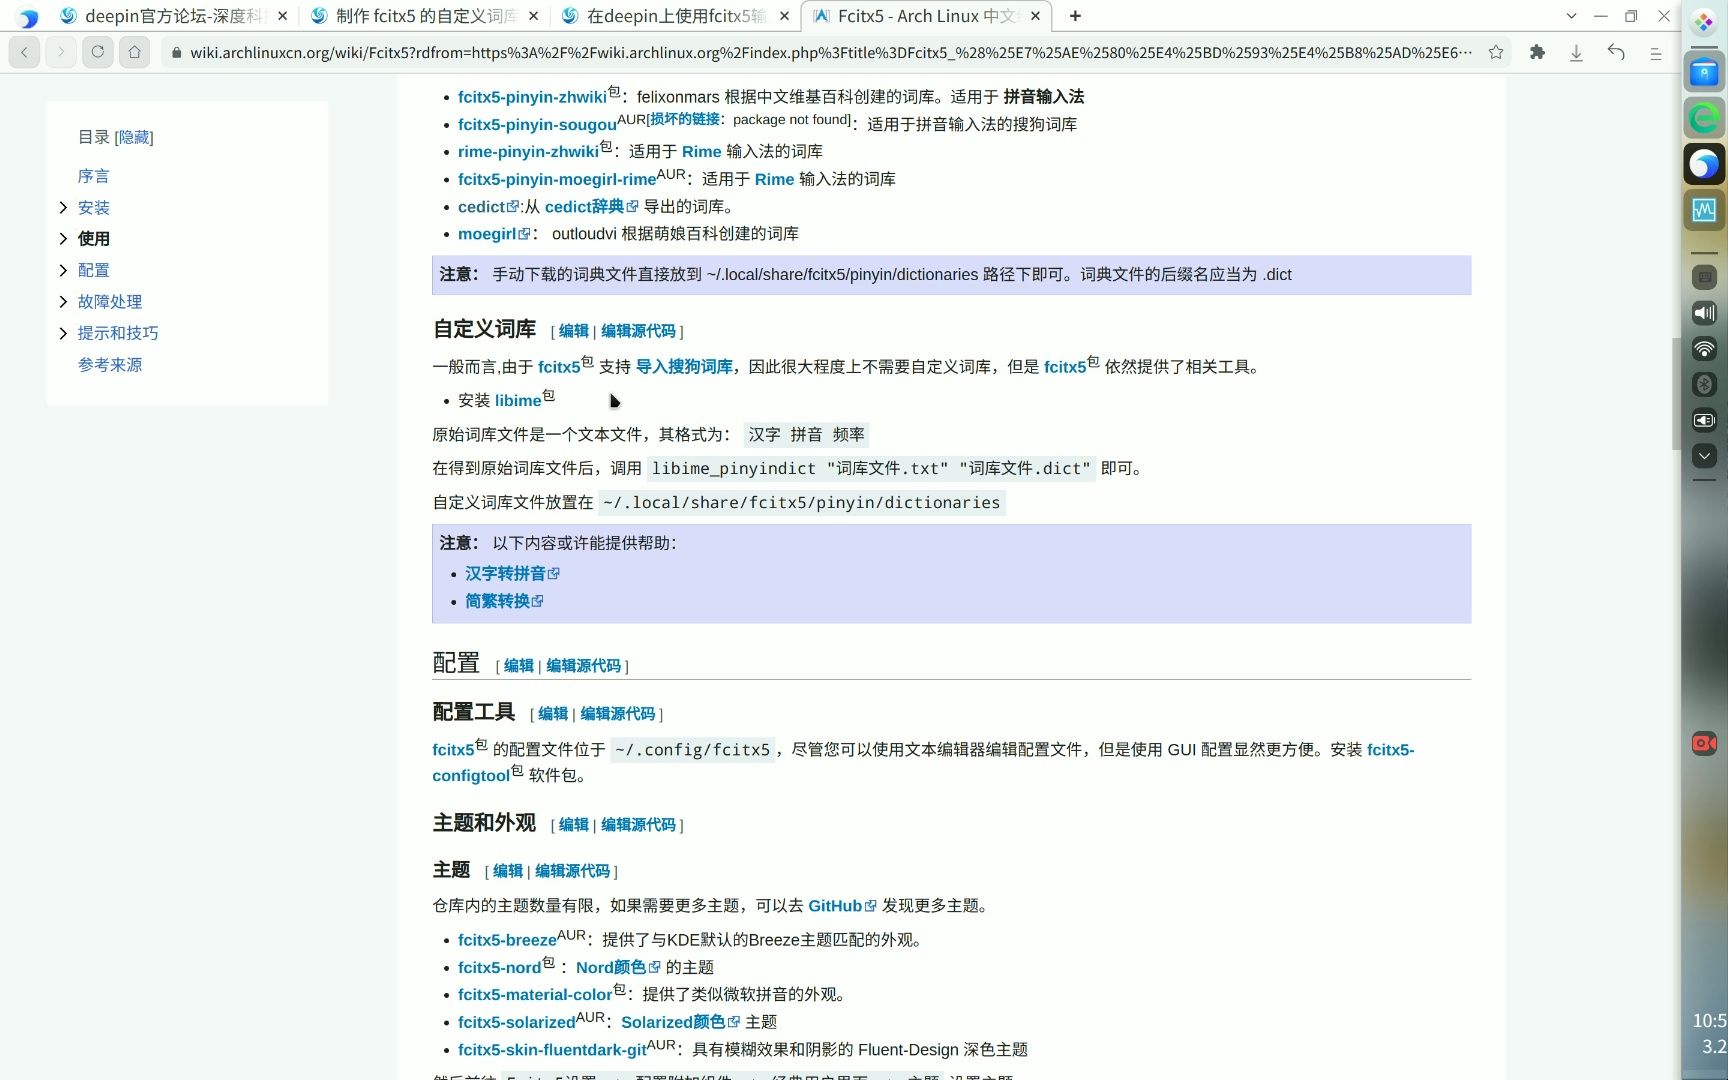Select the Fcitx5 - Arch Linux 中文 tab
1728x1080 pixels.
(927, 16)
